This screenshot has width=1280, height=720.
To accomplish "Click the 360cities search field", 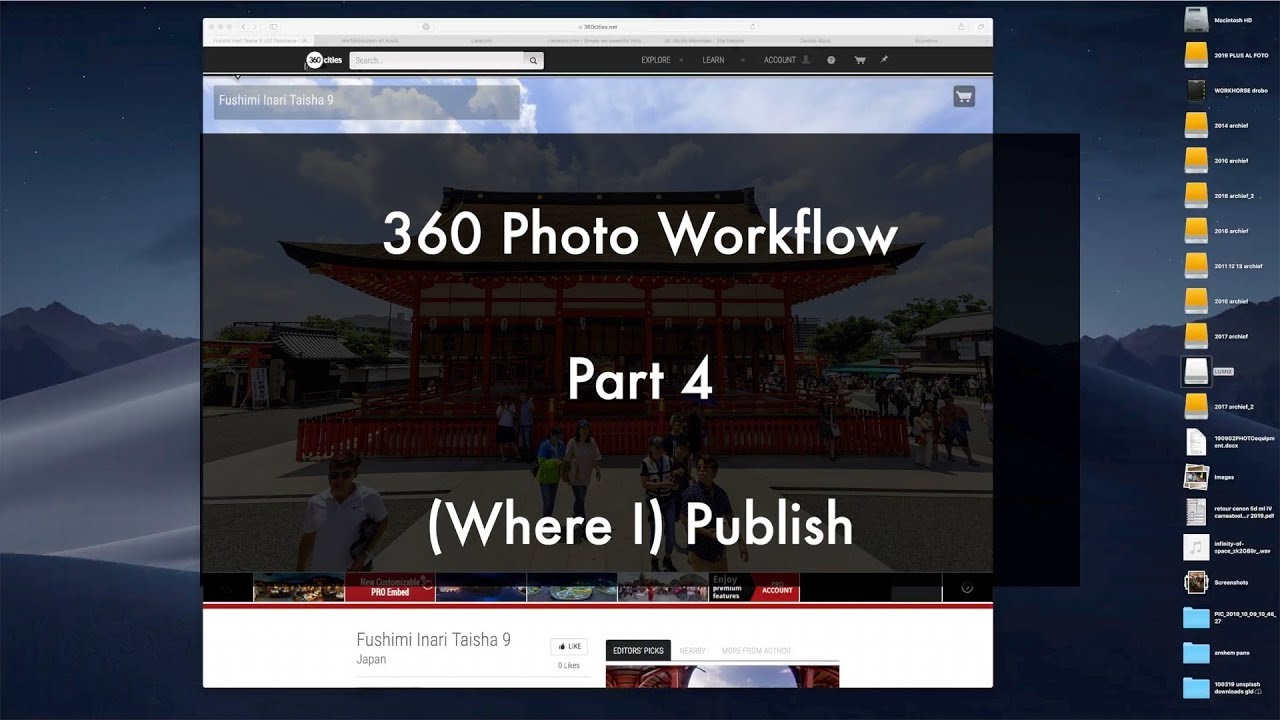I will click(x=437, y=61).
